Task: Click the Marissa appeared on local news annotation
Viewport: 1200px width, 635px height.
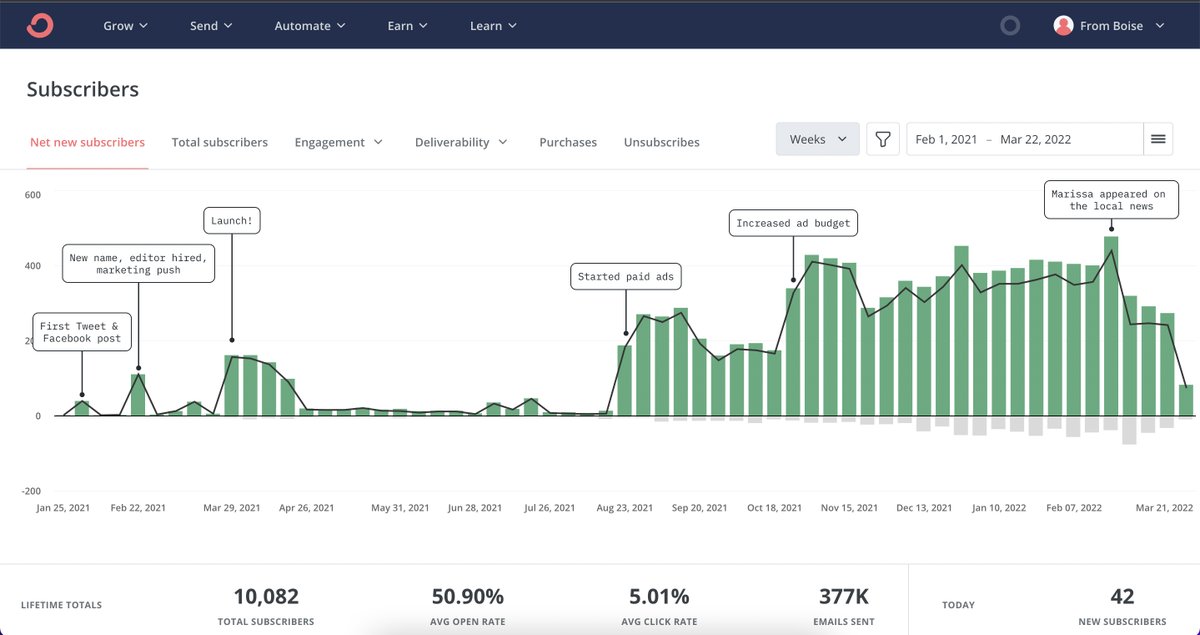Action: click(x=1111, y=200)
